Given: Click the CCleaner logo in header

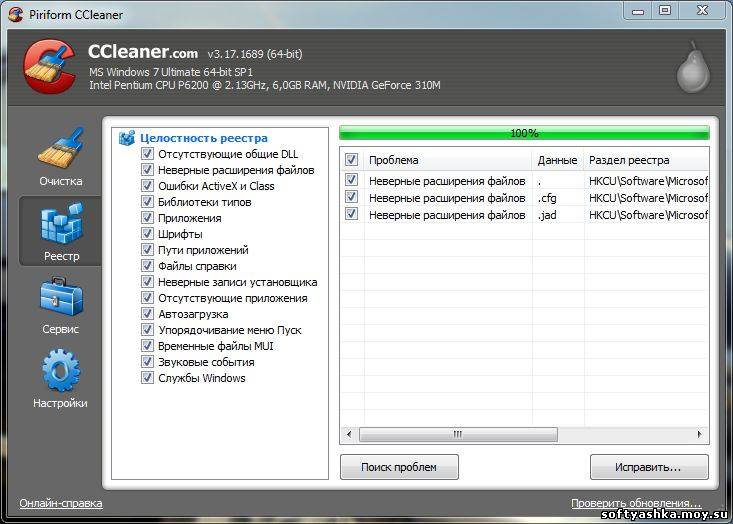Looking at the screenshot, I should 50,66.
